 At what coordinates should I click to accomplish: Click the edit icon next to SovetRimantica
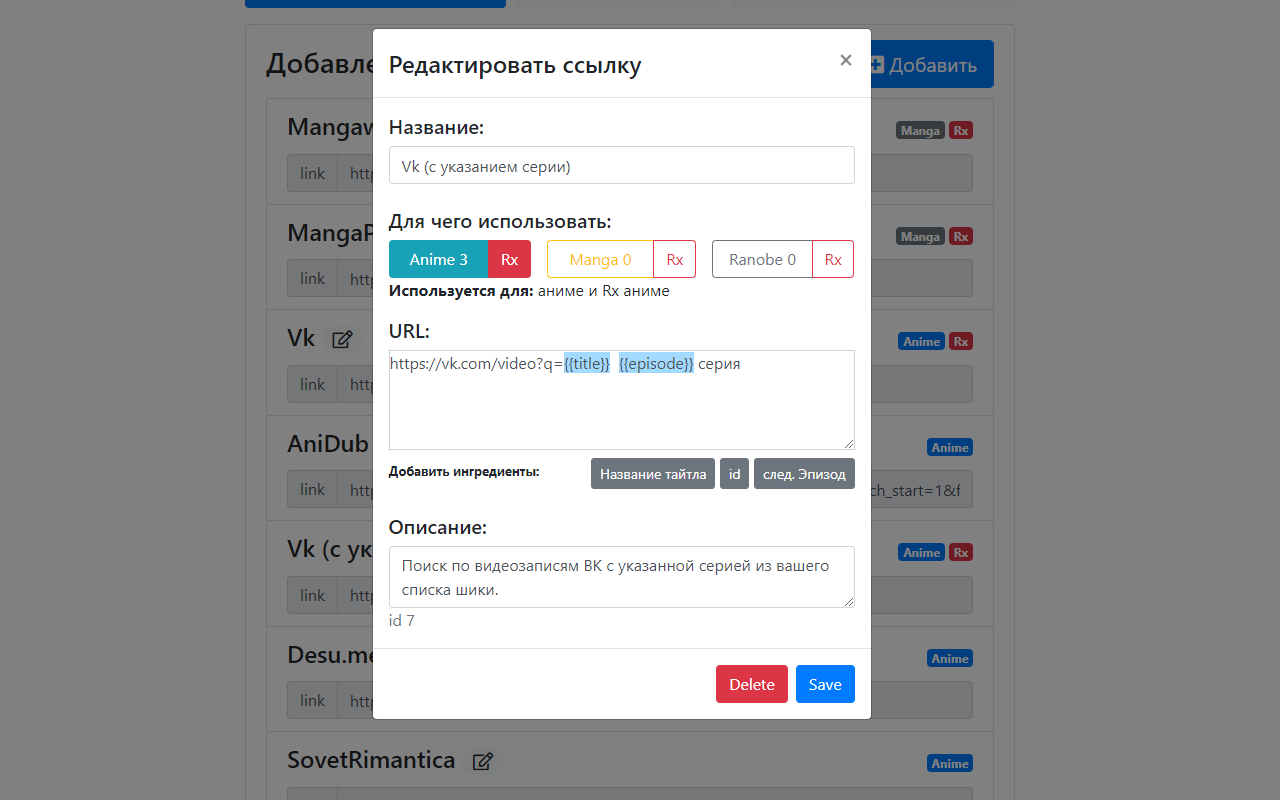pos(483,762)
